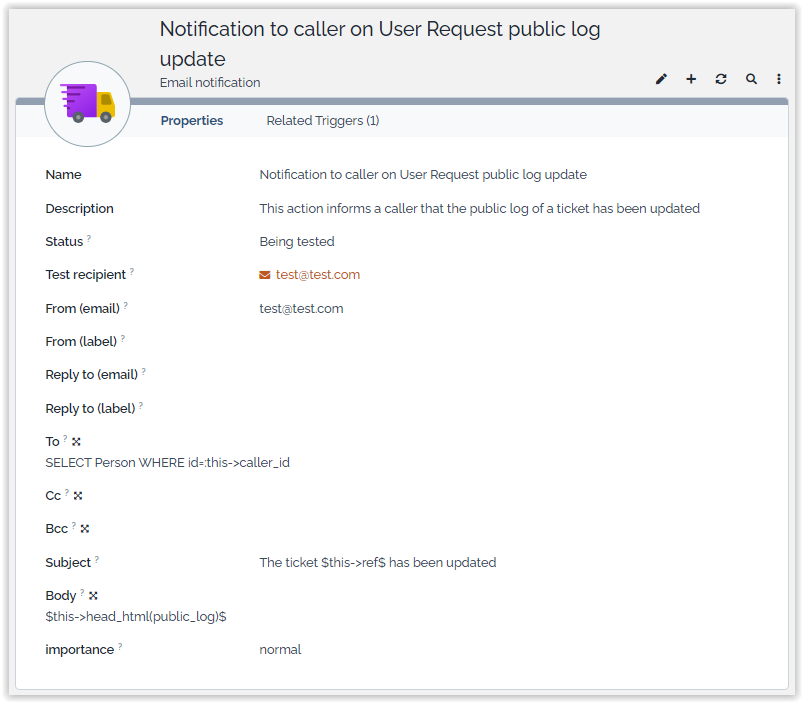Create a new notification with the plus icon
Viewport: 803px width, 703px height.
tap(691, 78)
